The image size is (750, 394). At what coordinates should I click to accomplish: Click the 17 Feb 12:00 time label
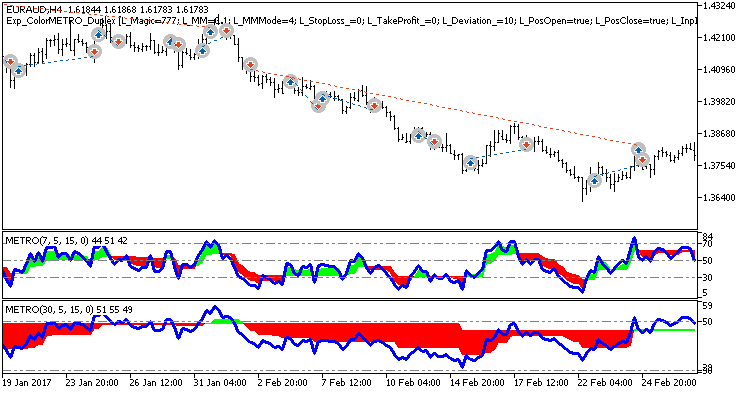[541, 383]
